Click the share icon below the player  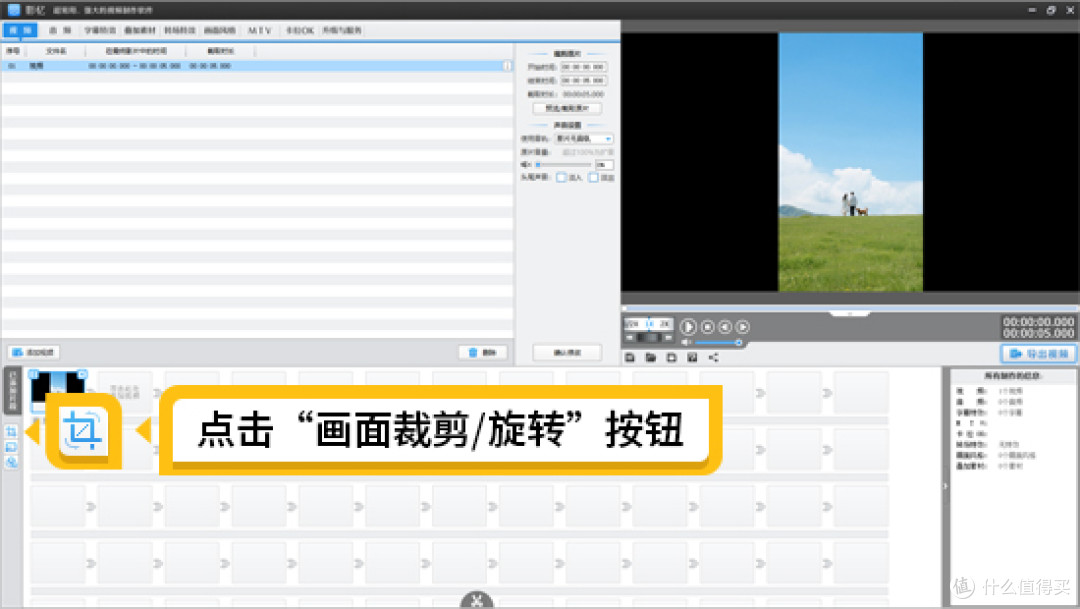click(714, 358)
